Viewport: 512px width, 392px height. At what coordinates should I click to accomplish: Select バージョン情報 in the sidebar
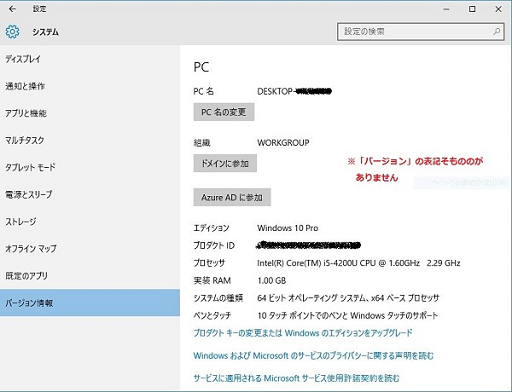tap(90, 303)
